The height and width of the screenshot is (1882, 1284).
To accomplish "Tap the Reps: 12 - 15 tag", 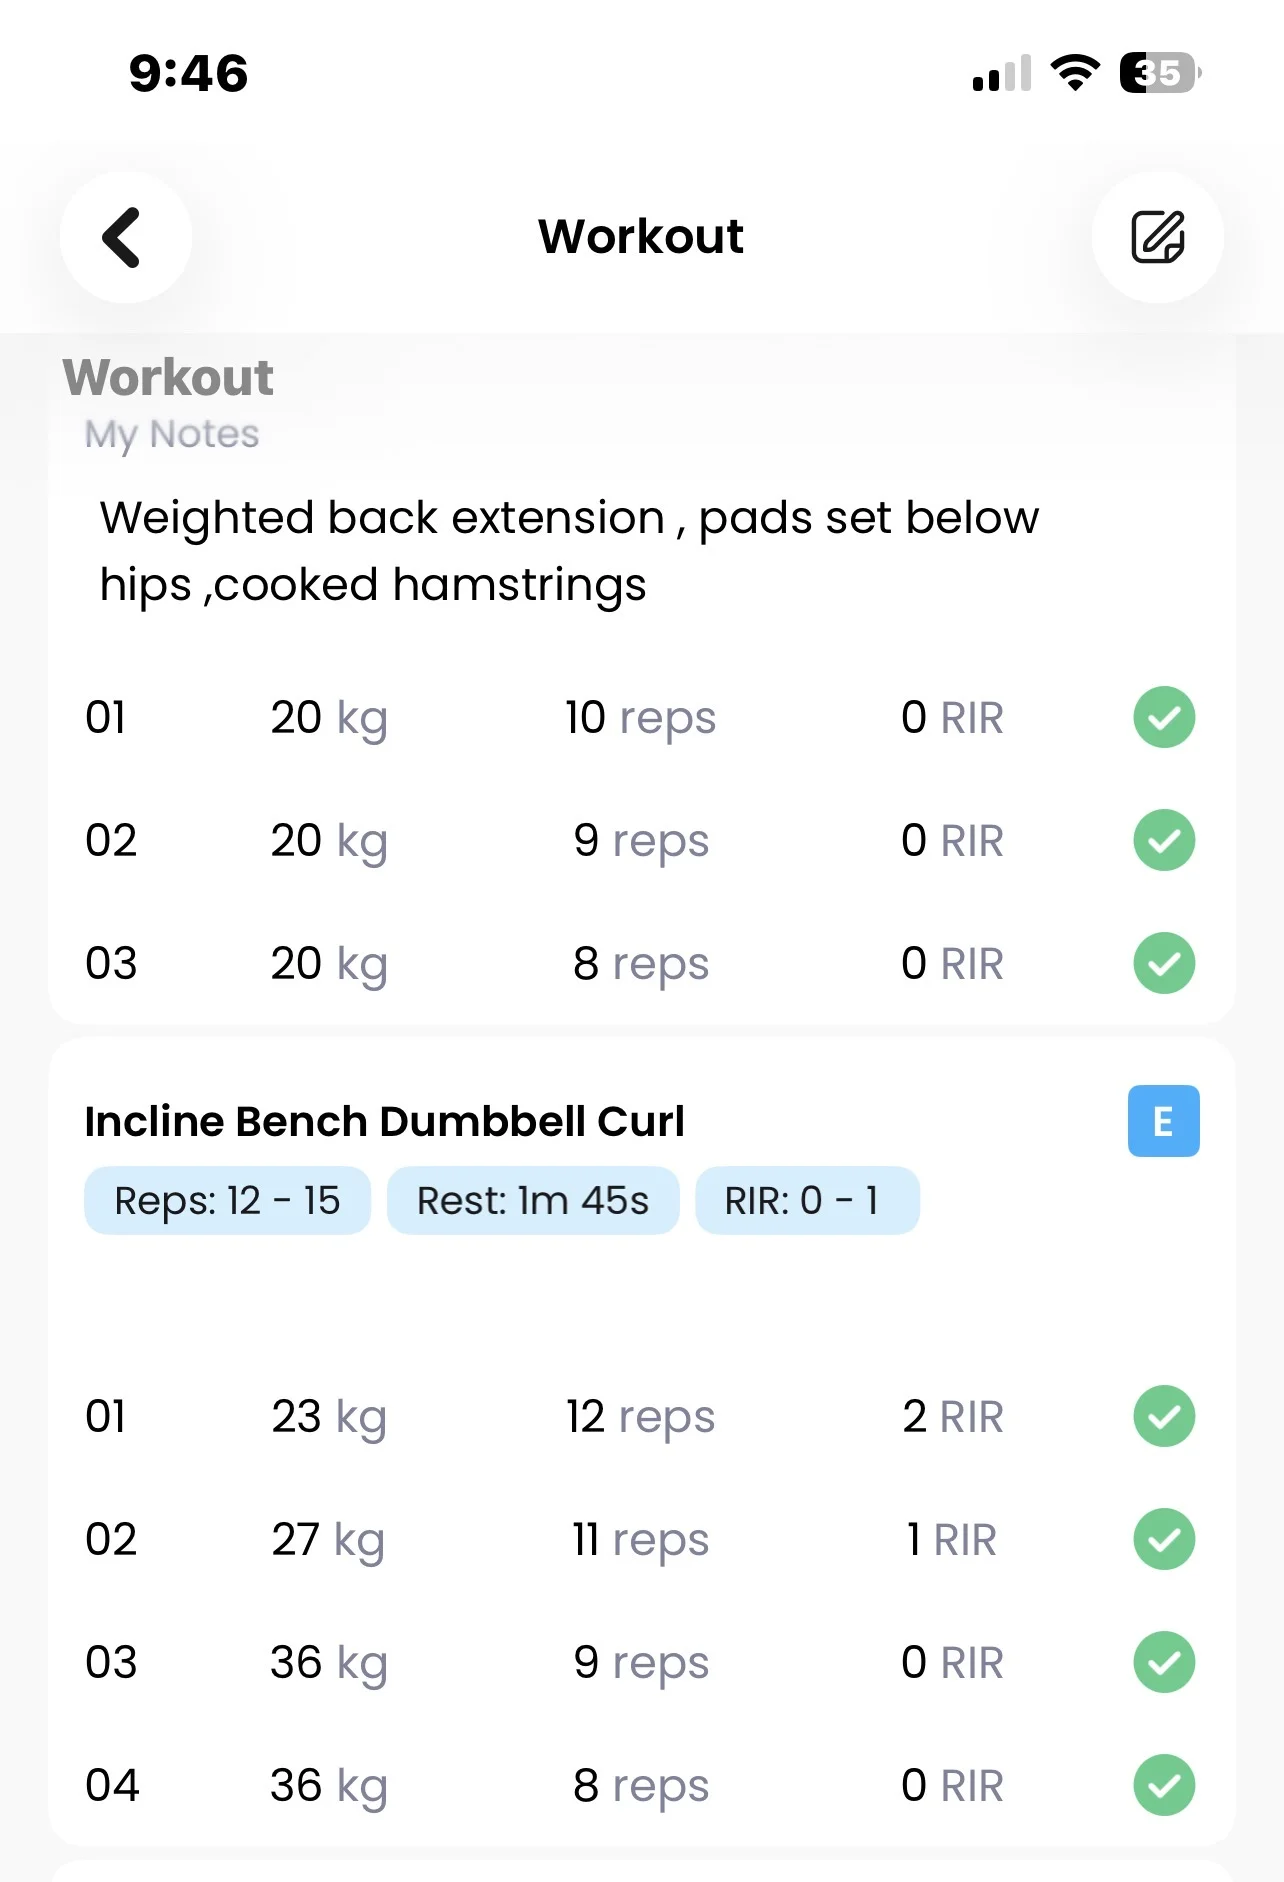I will [x=227, y=1200].
